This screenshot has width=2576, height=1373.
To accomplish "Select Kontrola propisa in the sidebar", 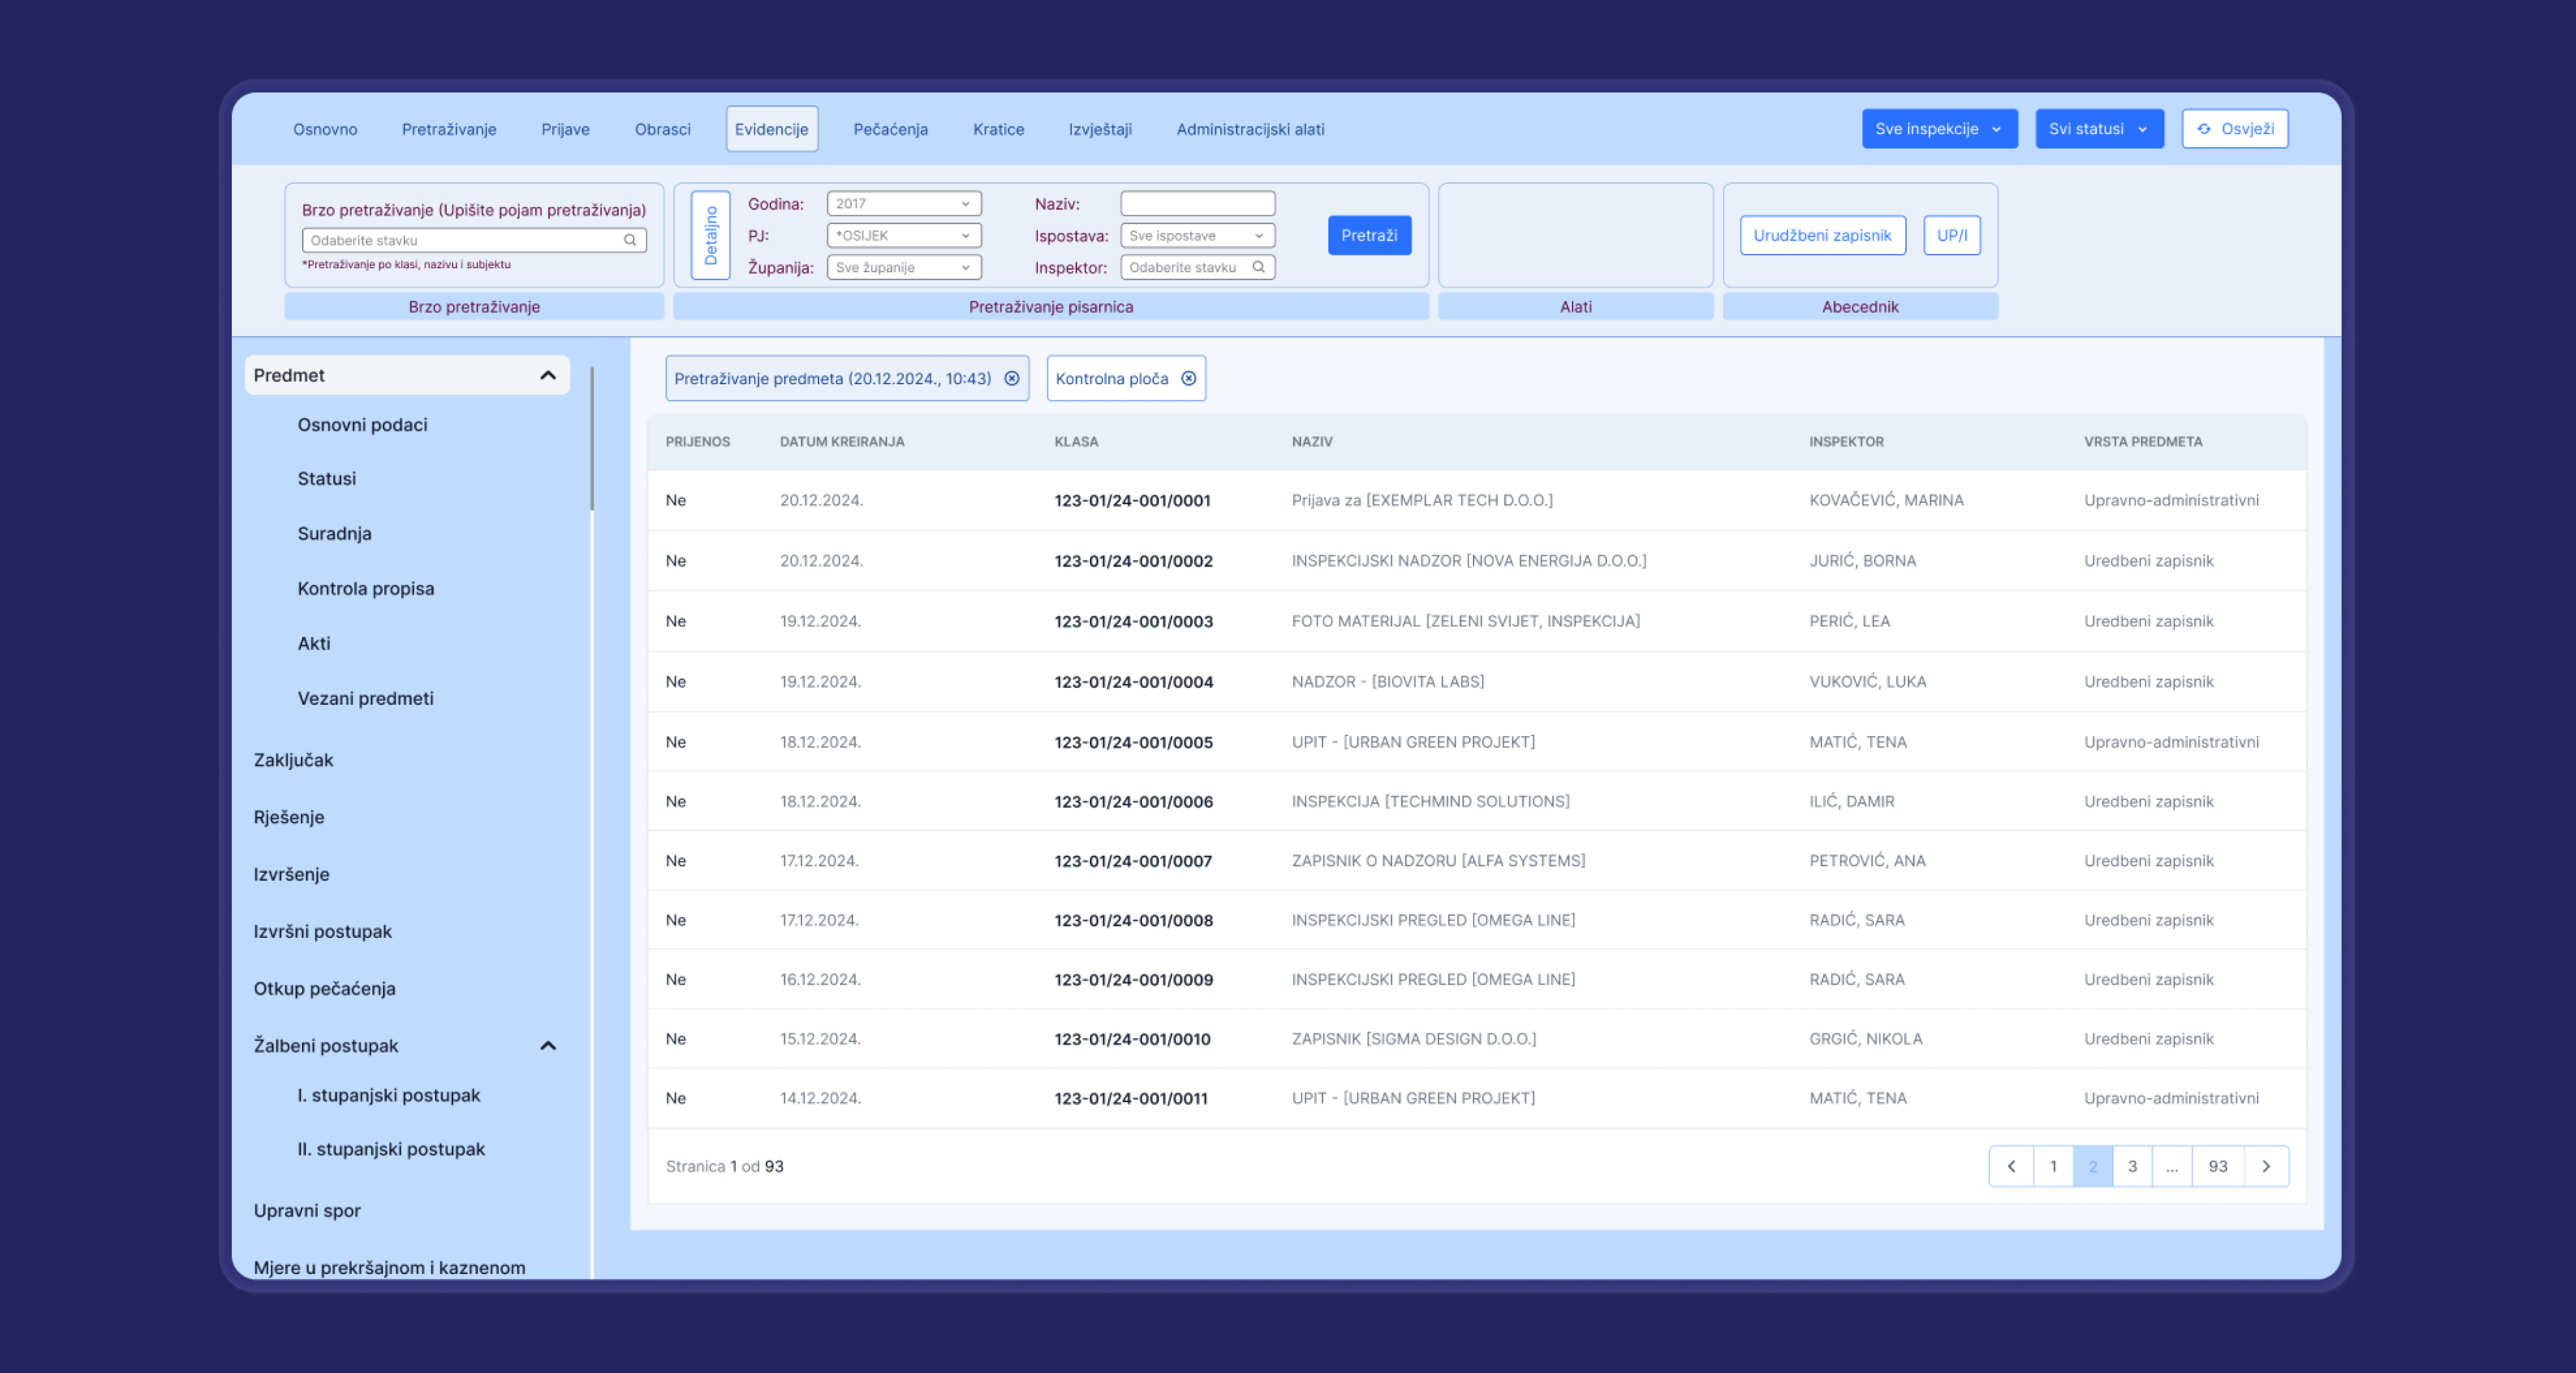I will coord(365,588).
